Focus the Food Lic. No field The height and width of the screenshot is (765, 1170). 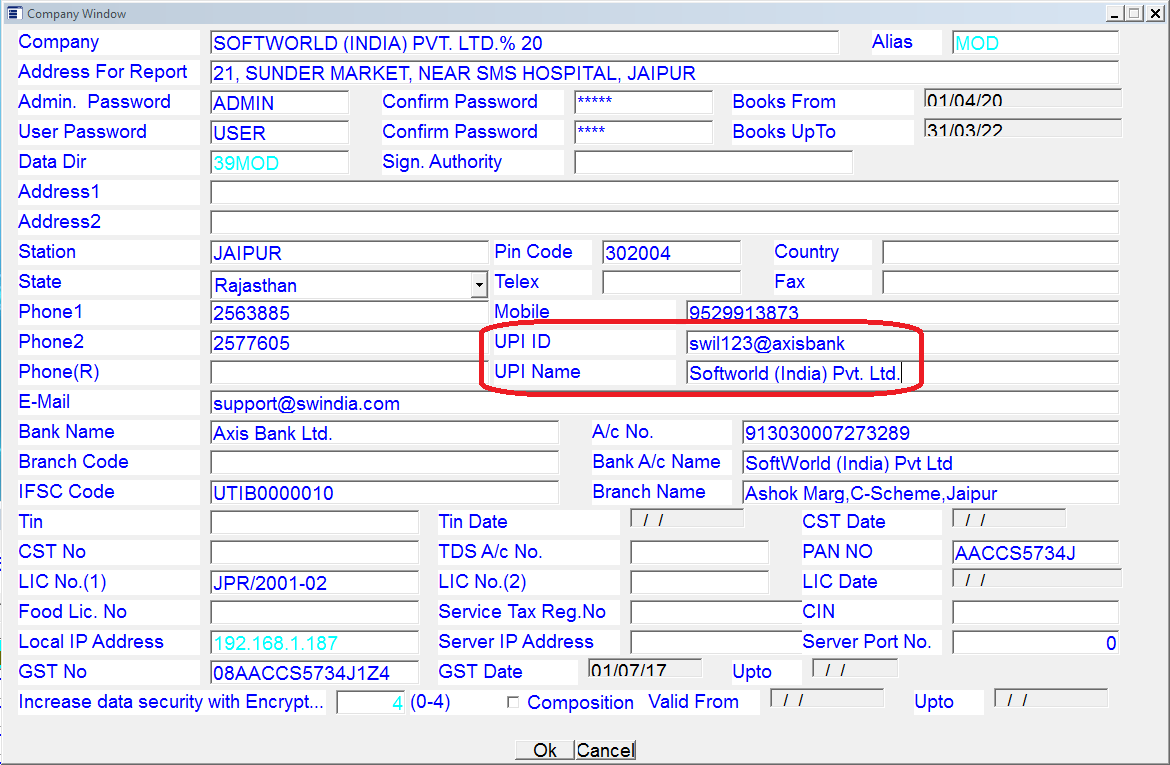pyautogui.click(x=314, y=612)
